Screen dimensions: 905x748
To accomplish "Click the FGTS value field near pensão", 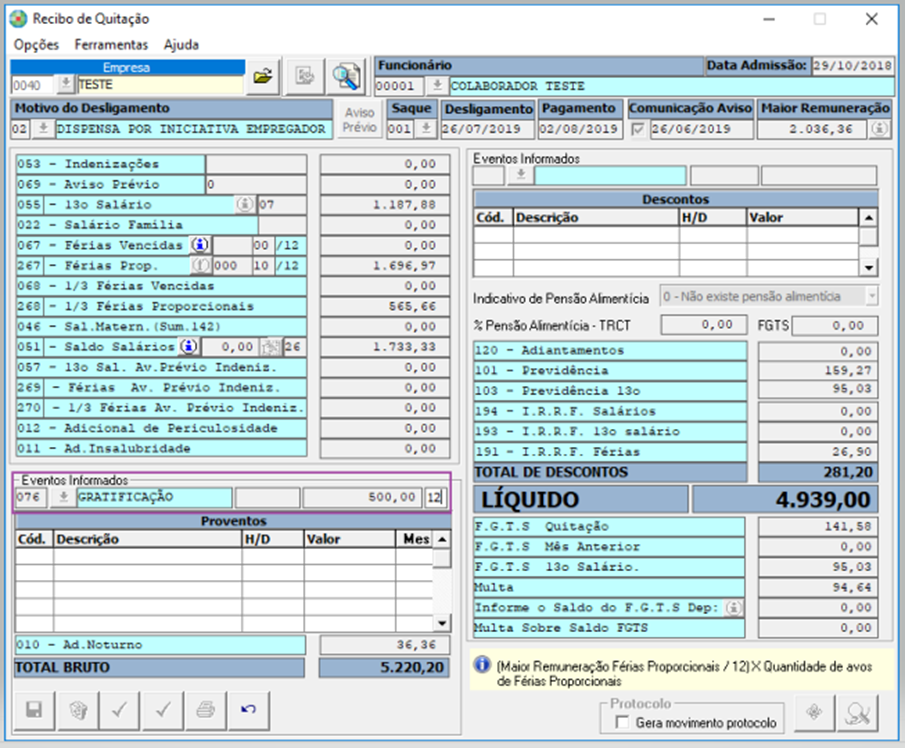I will pos(835,326).
